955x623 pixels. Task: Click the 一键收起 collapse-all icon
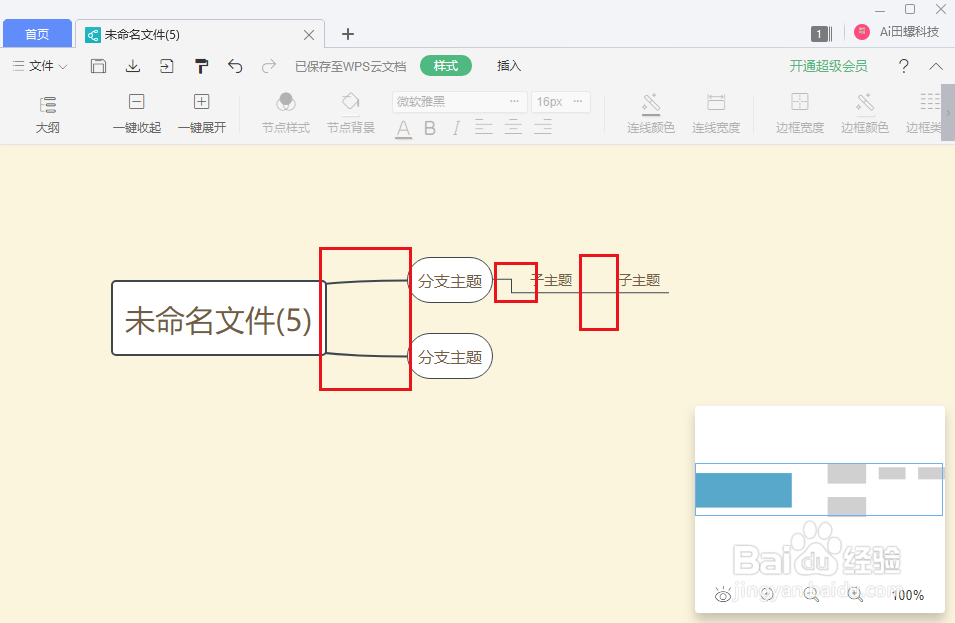(x=136, y=112)
